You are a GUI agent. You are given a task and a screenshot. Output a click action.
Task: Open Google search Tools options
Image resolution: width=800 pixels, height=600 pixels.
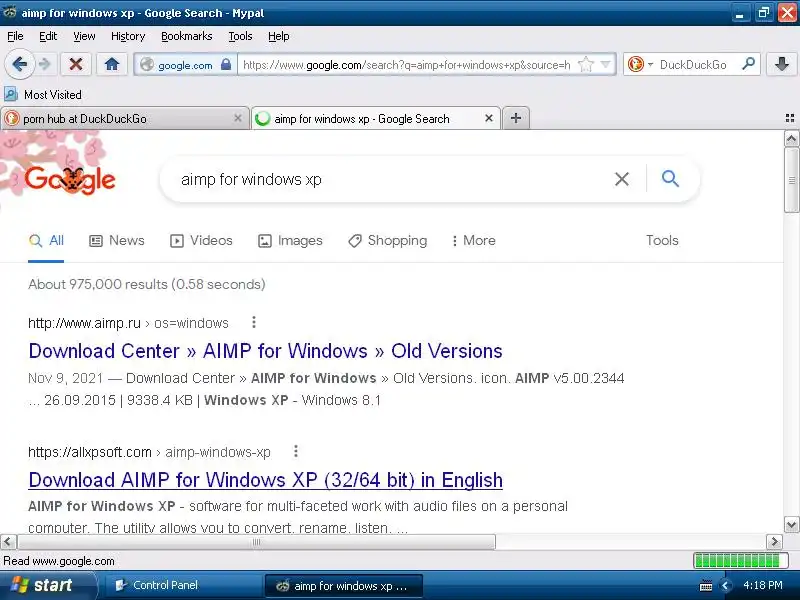(x=662, y=240)
